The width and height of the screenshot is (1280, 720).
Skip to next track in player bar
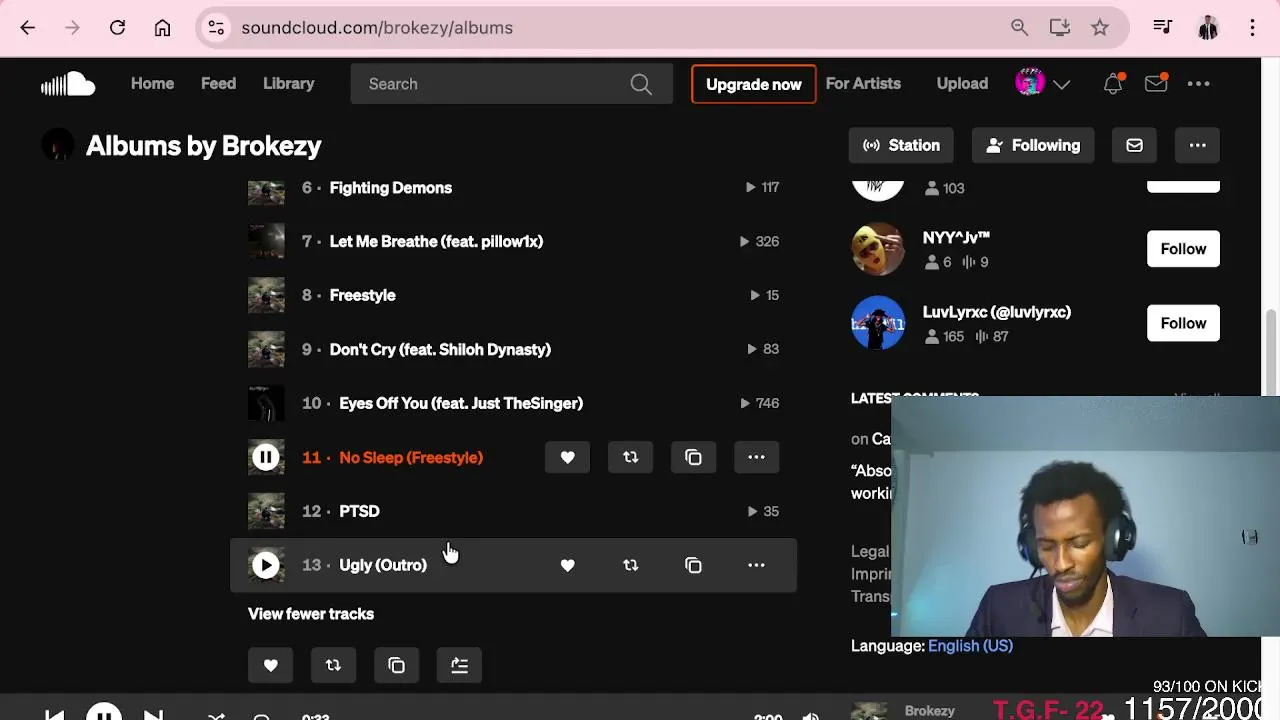coord(153,715)
